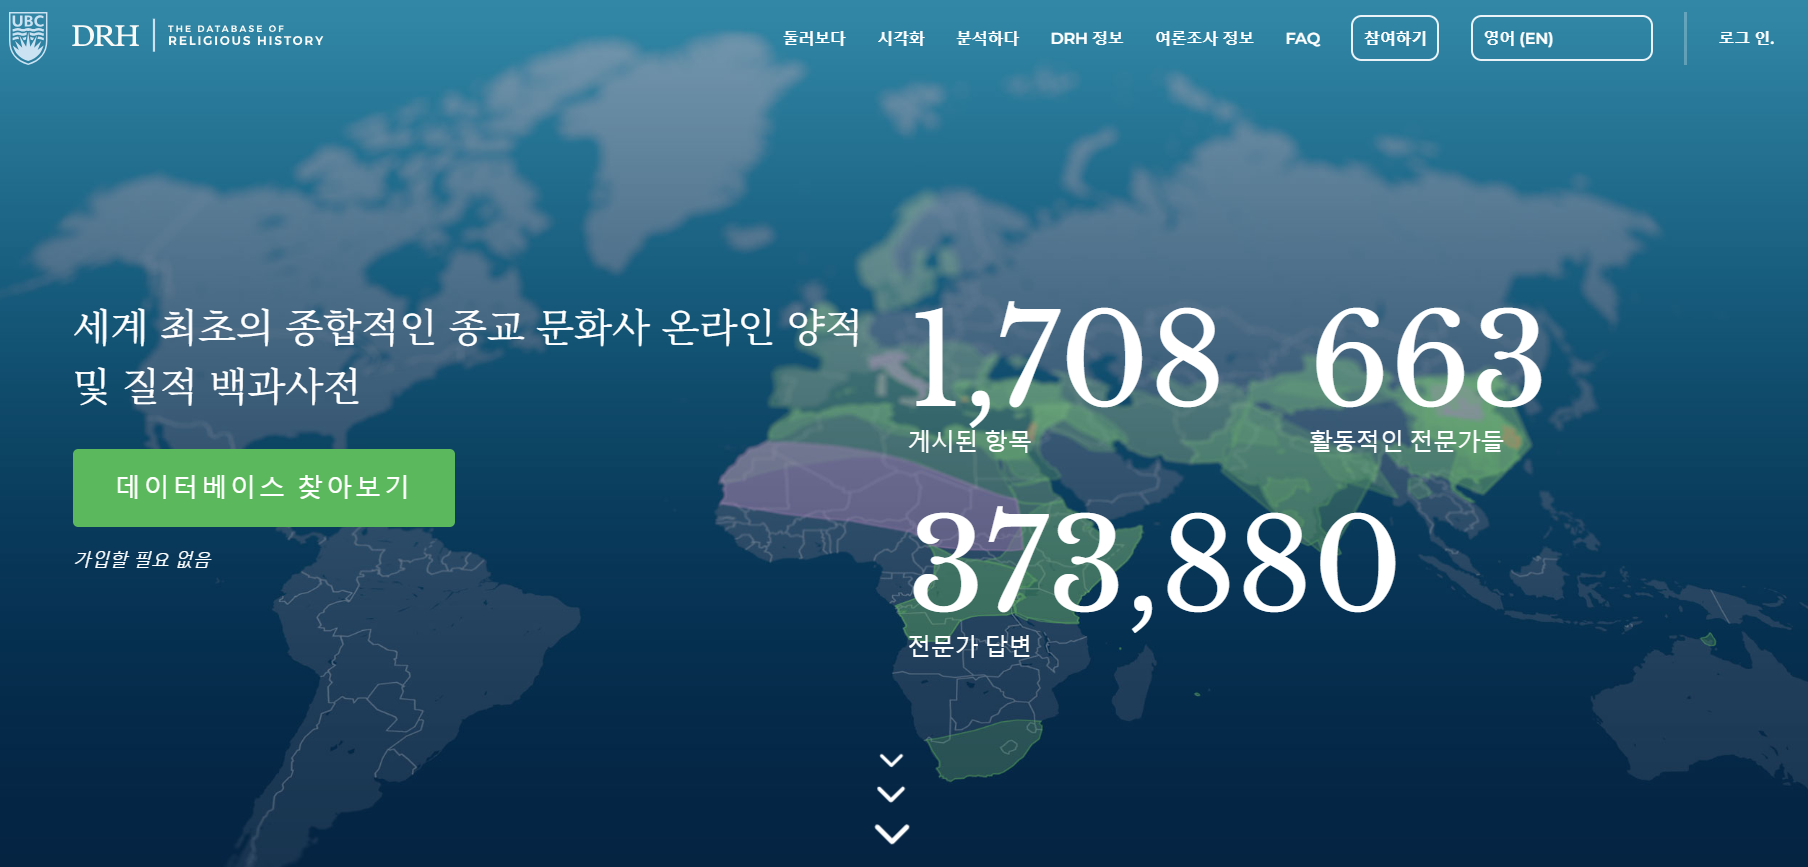
Task: Click the UBC crest logo
Action: 28,38
